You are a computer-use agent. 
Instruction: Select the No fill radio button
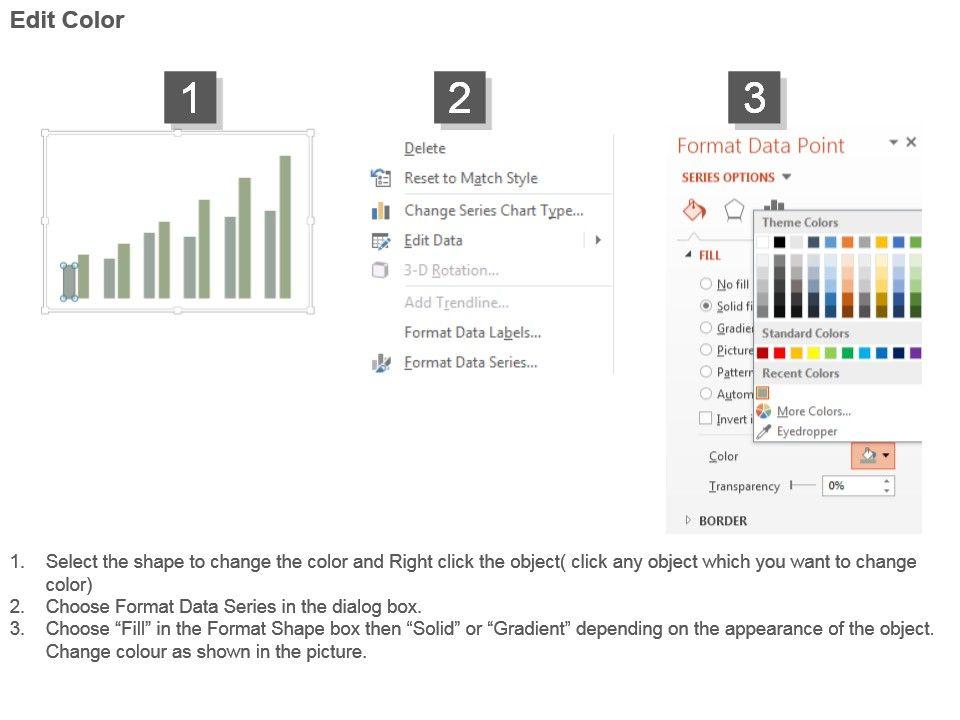tap(706, 284)
